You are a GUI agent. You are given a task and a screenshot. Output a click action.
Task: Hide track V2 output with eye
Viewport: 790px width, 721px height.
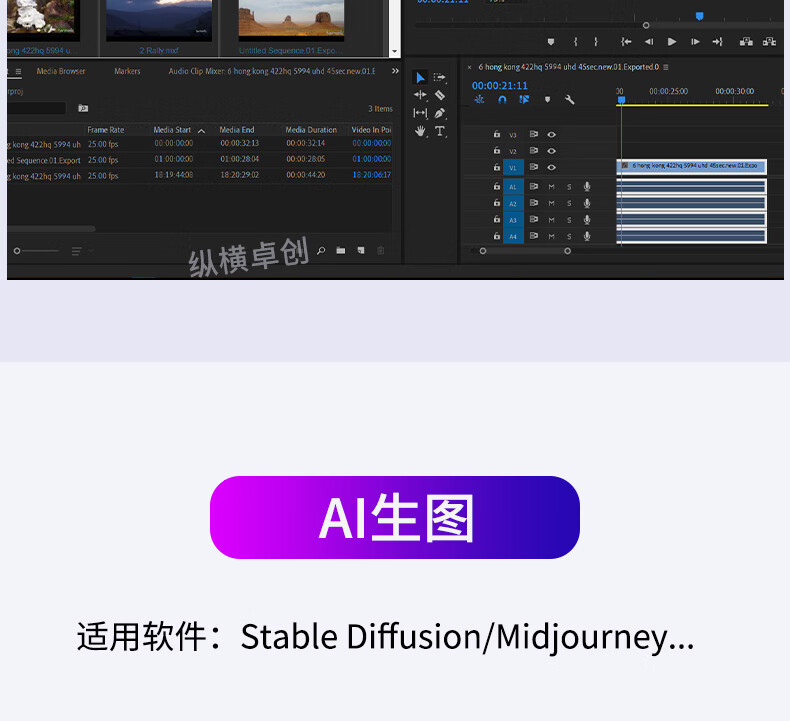pyautogui.click(x=551, y=151)
